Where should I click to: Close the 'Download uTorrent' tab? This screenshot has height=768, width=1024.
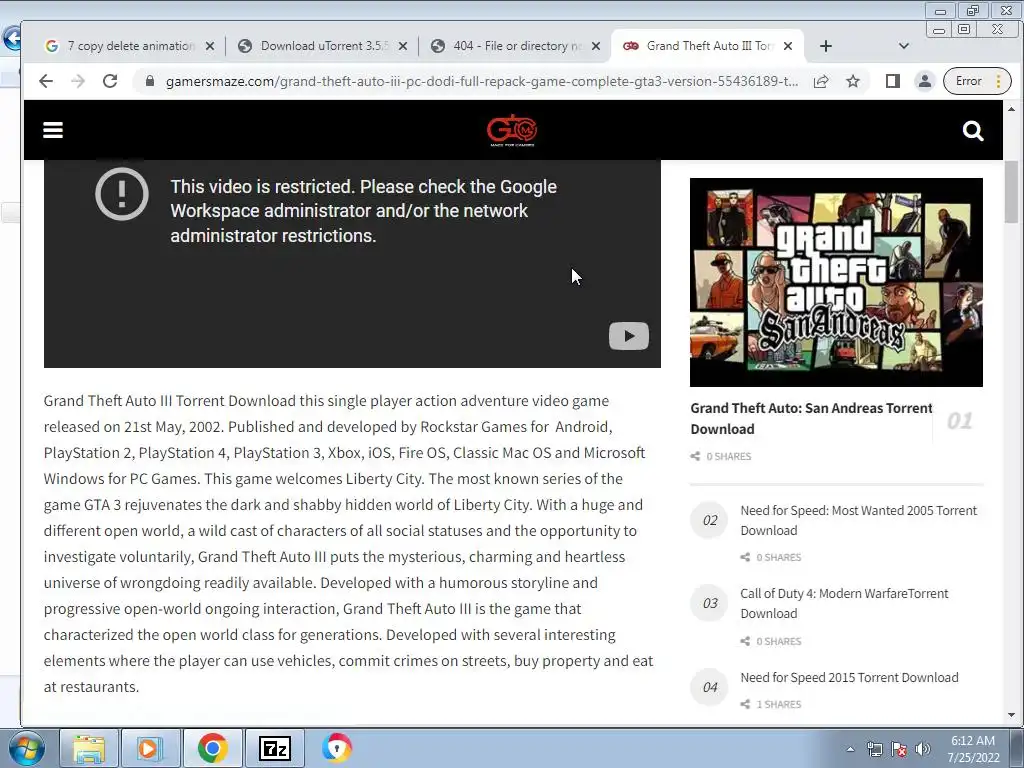tap(403, 46)
